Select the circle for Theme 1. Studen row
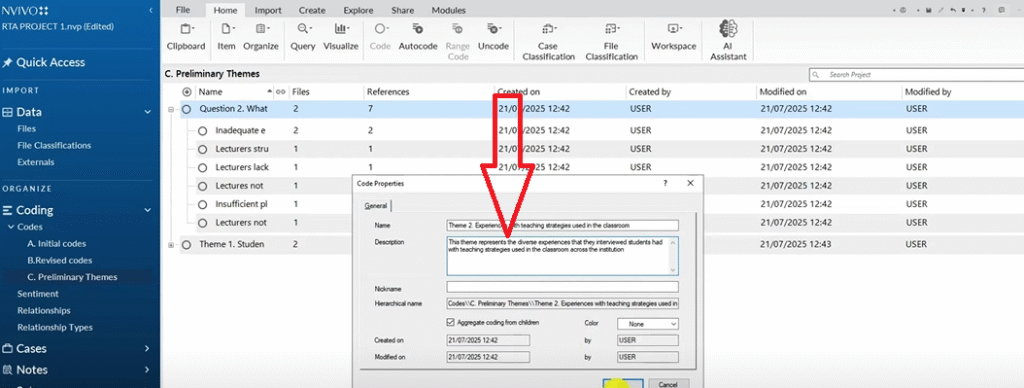Screen dimensions: 1024x388 187,244
